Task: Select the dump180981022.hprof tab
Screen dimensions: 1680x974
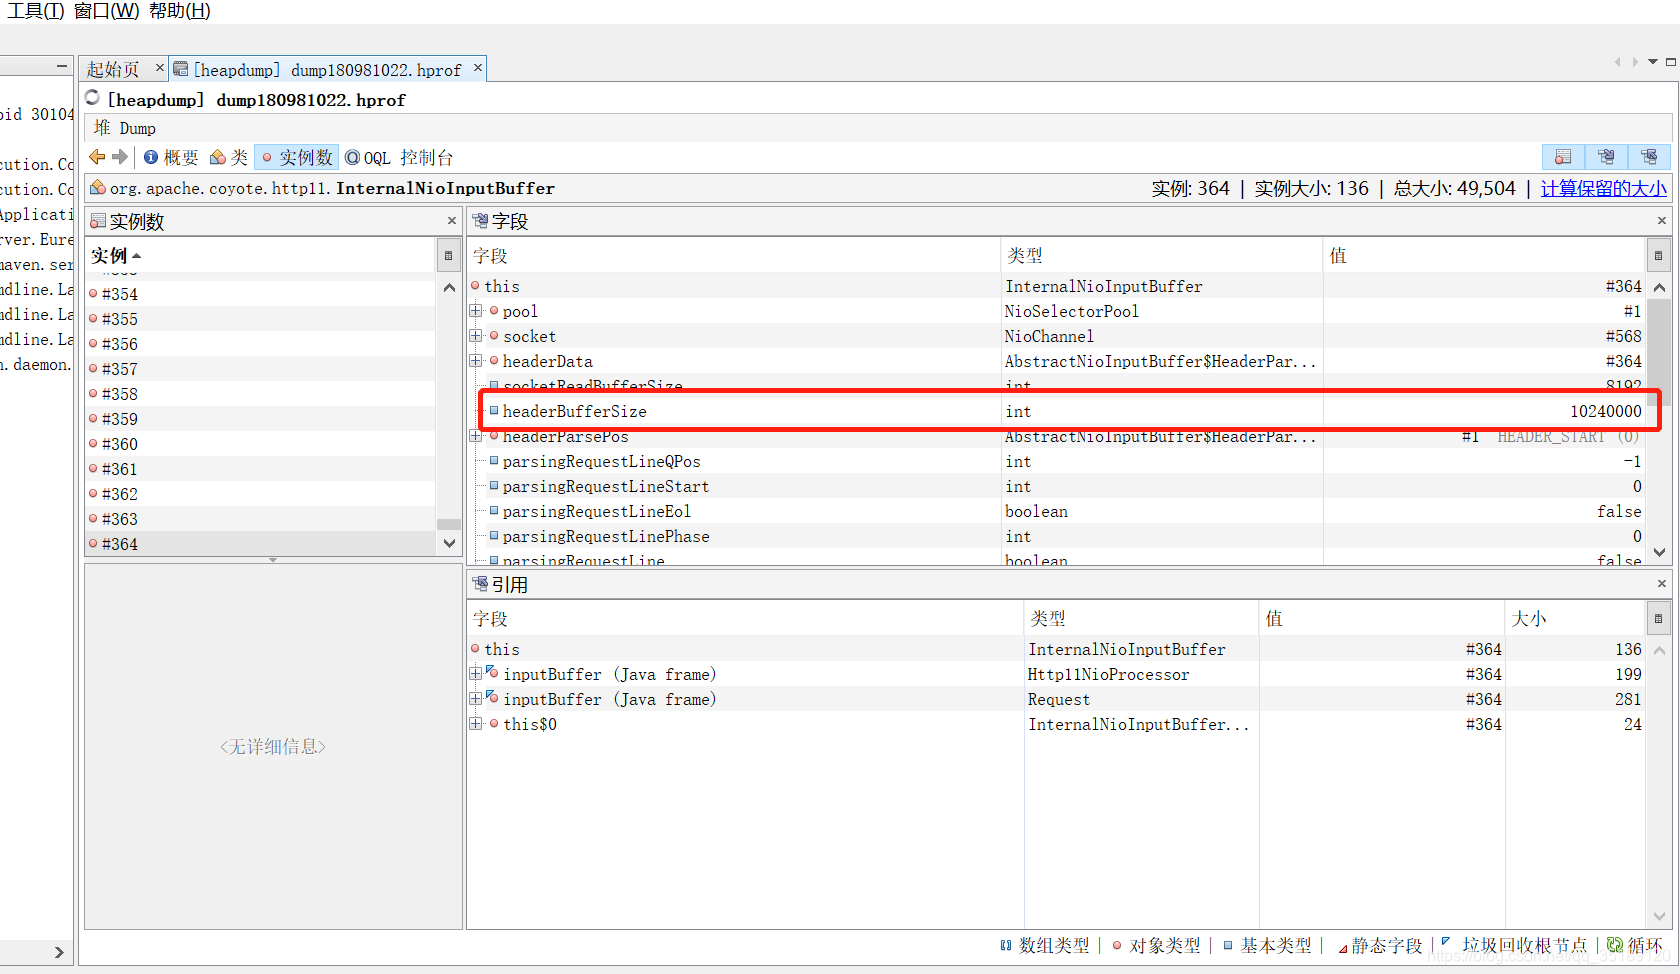Action: (x=327, y=69)
